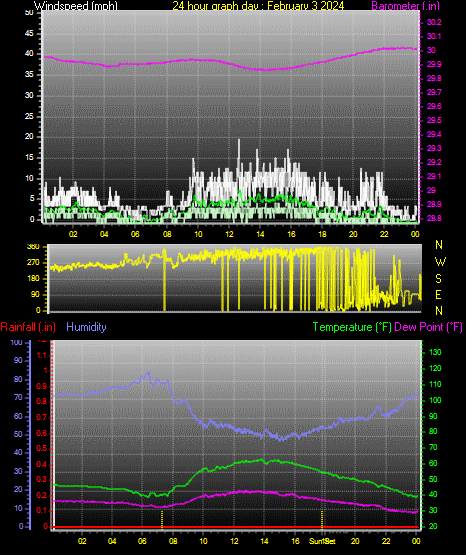Click the W compass label beside direction chart
This screenshot has height=555, width=466.
[x=440, y=262]
